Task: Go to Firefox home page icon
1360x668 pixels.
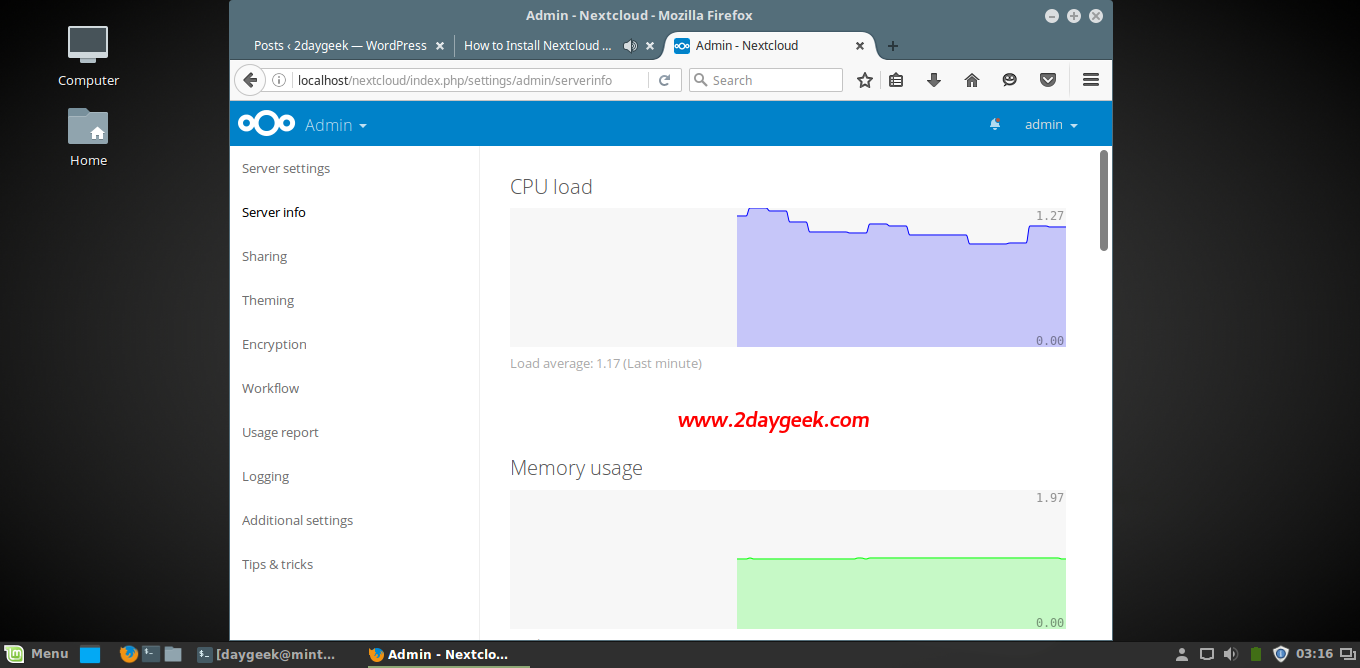Action: 972,80
